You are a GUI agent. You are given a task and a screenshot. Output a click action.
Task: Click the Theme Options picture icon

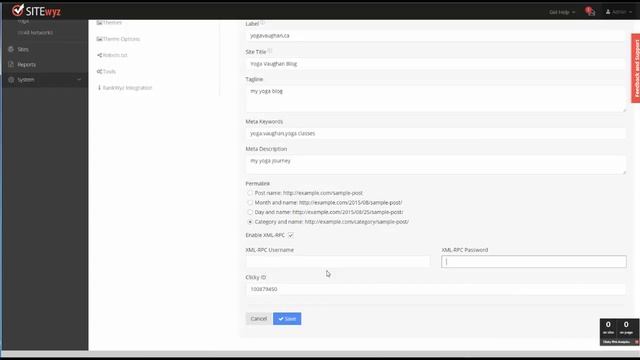[99, 39]
